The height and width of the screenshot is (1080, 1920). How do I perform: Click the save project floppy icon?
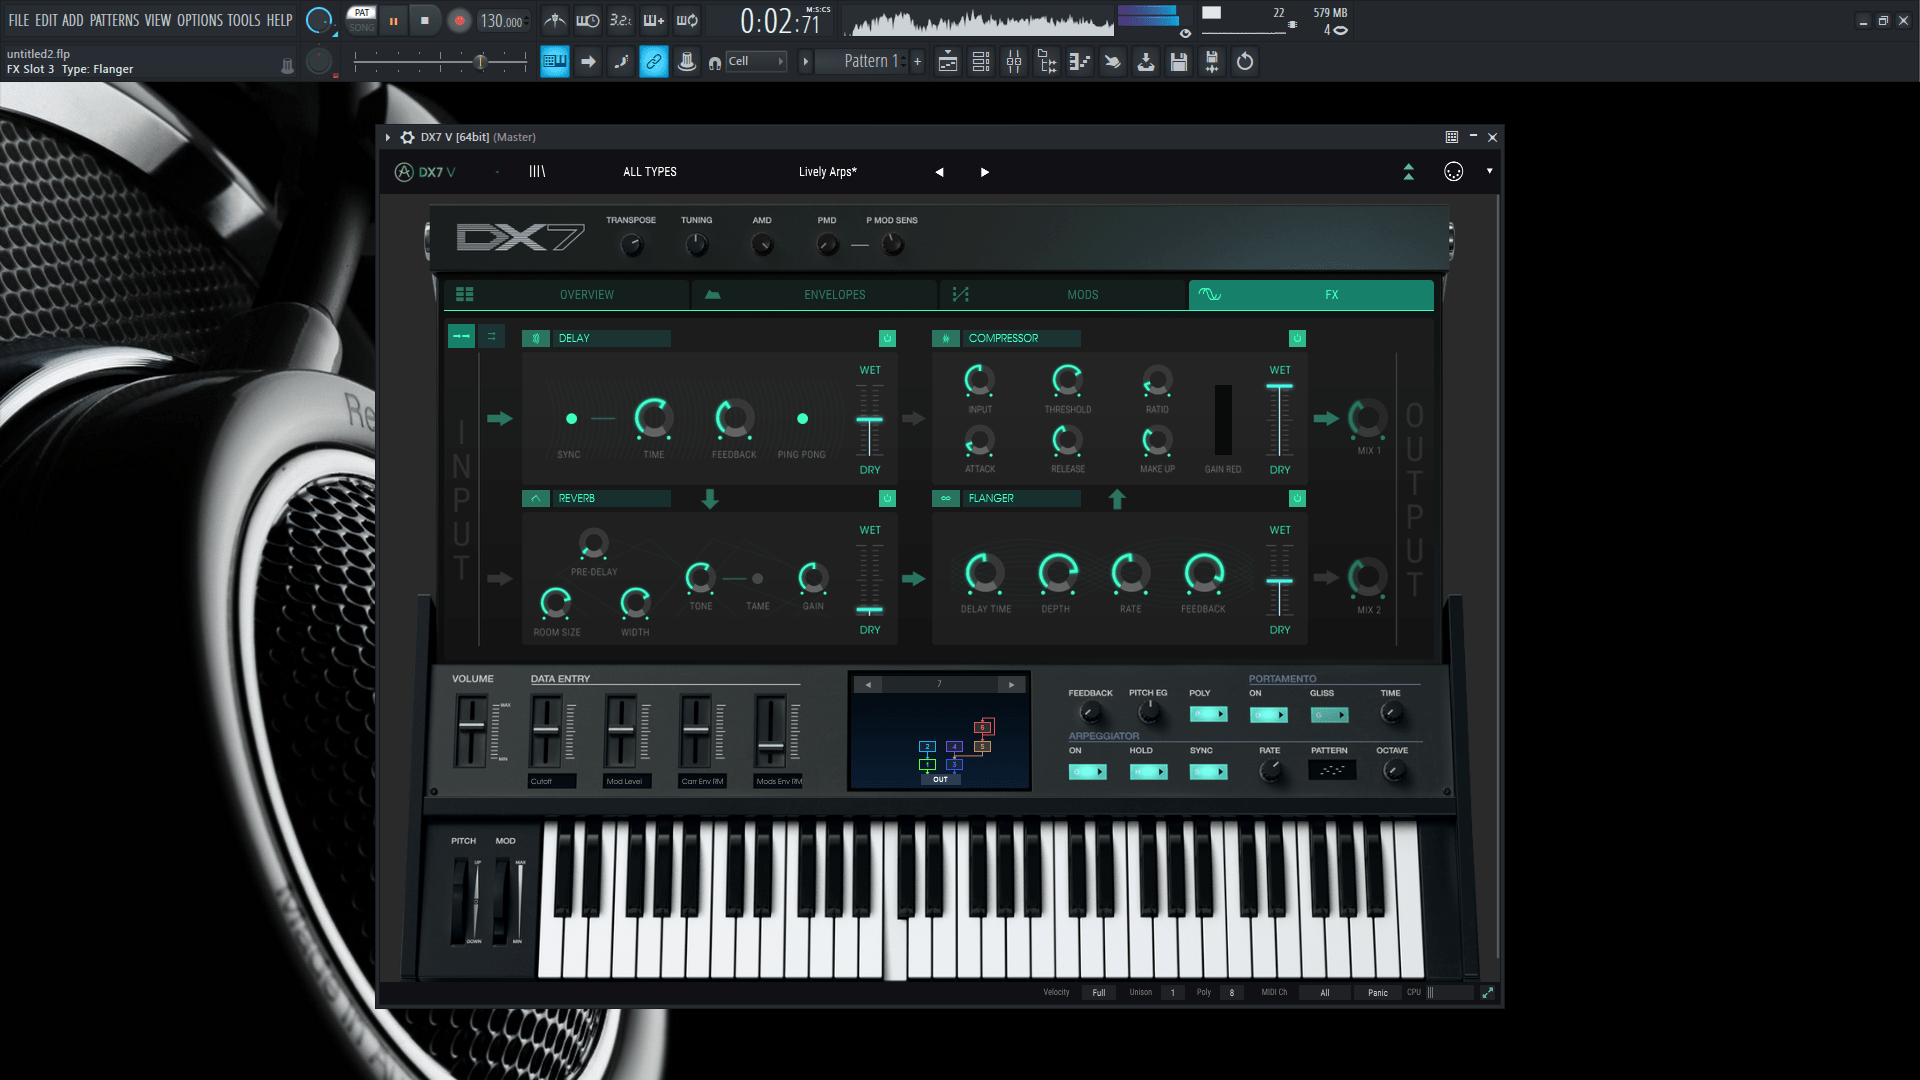pos(1179,62)
